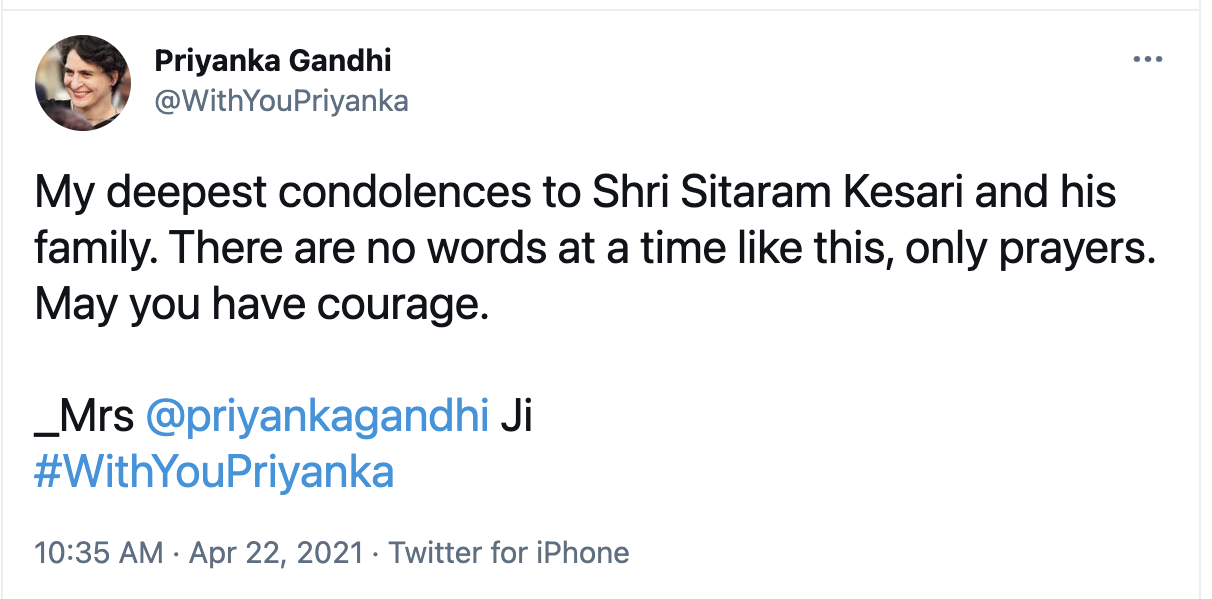The height and width of the screenshot is (599, 1212).
Task: Click the 10:35 AM timestamp
Action: point(98,552)
